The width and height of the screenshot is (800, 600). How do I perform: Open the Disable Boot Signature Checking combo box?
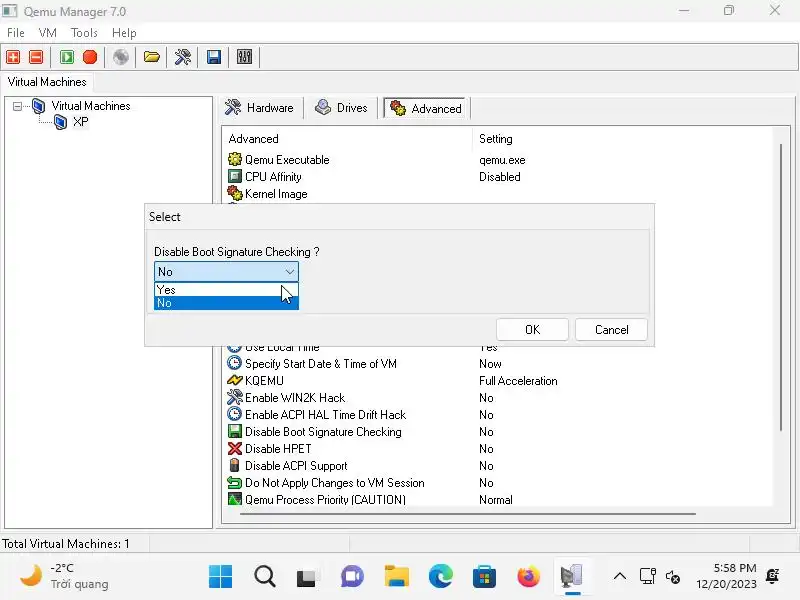[226, 272]
